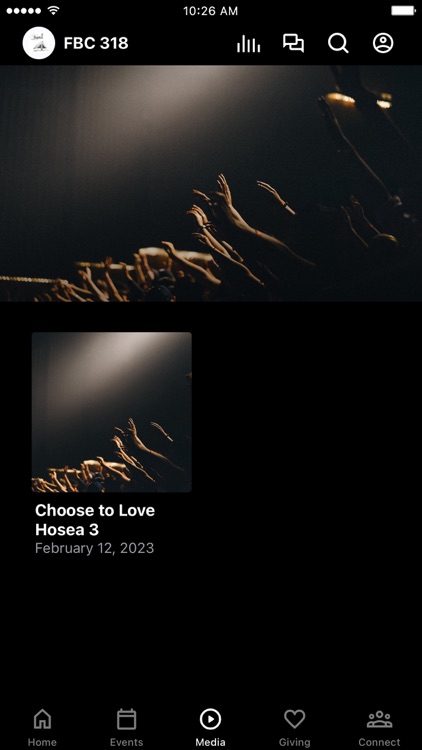This screenshot has width=422, height=750.
Task: Tap the battery indicator in status bar
Action: tap(403, 11)
